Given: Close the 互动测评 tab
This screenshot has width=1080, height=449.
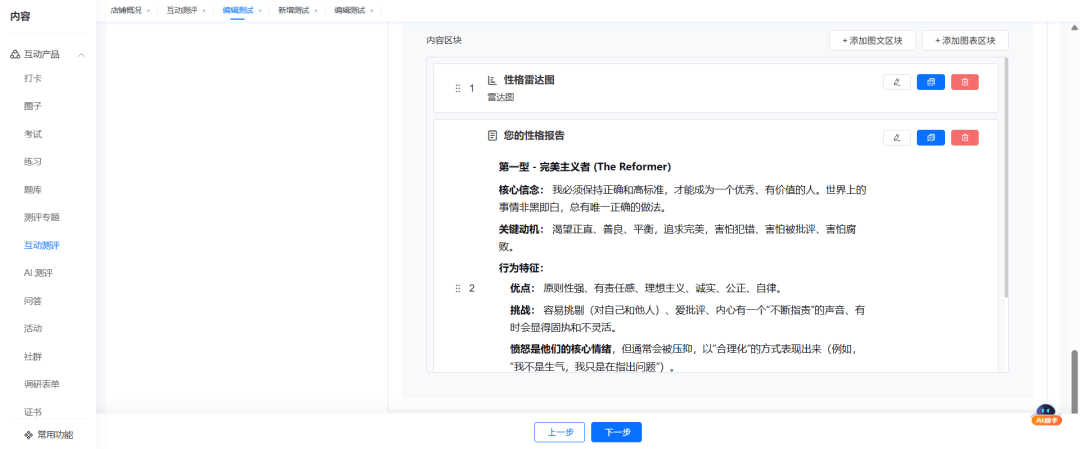Looking at the screenshot, I should click(204, 10).
